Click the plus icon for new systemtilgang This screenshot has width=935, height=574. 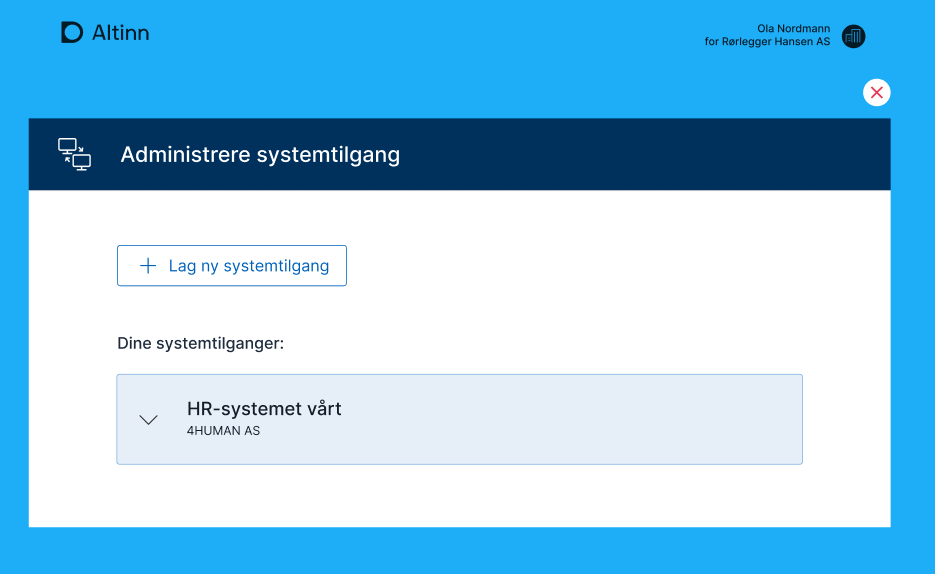tap(148, 266)
